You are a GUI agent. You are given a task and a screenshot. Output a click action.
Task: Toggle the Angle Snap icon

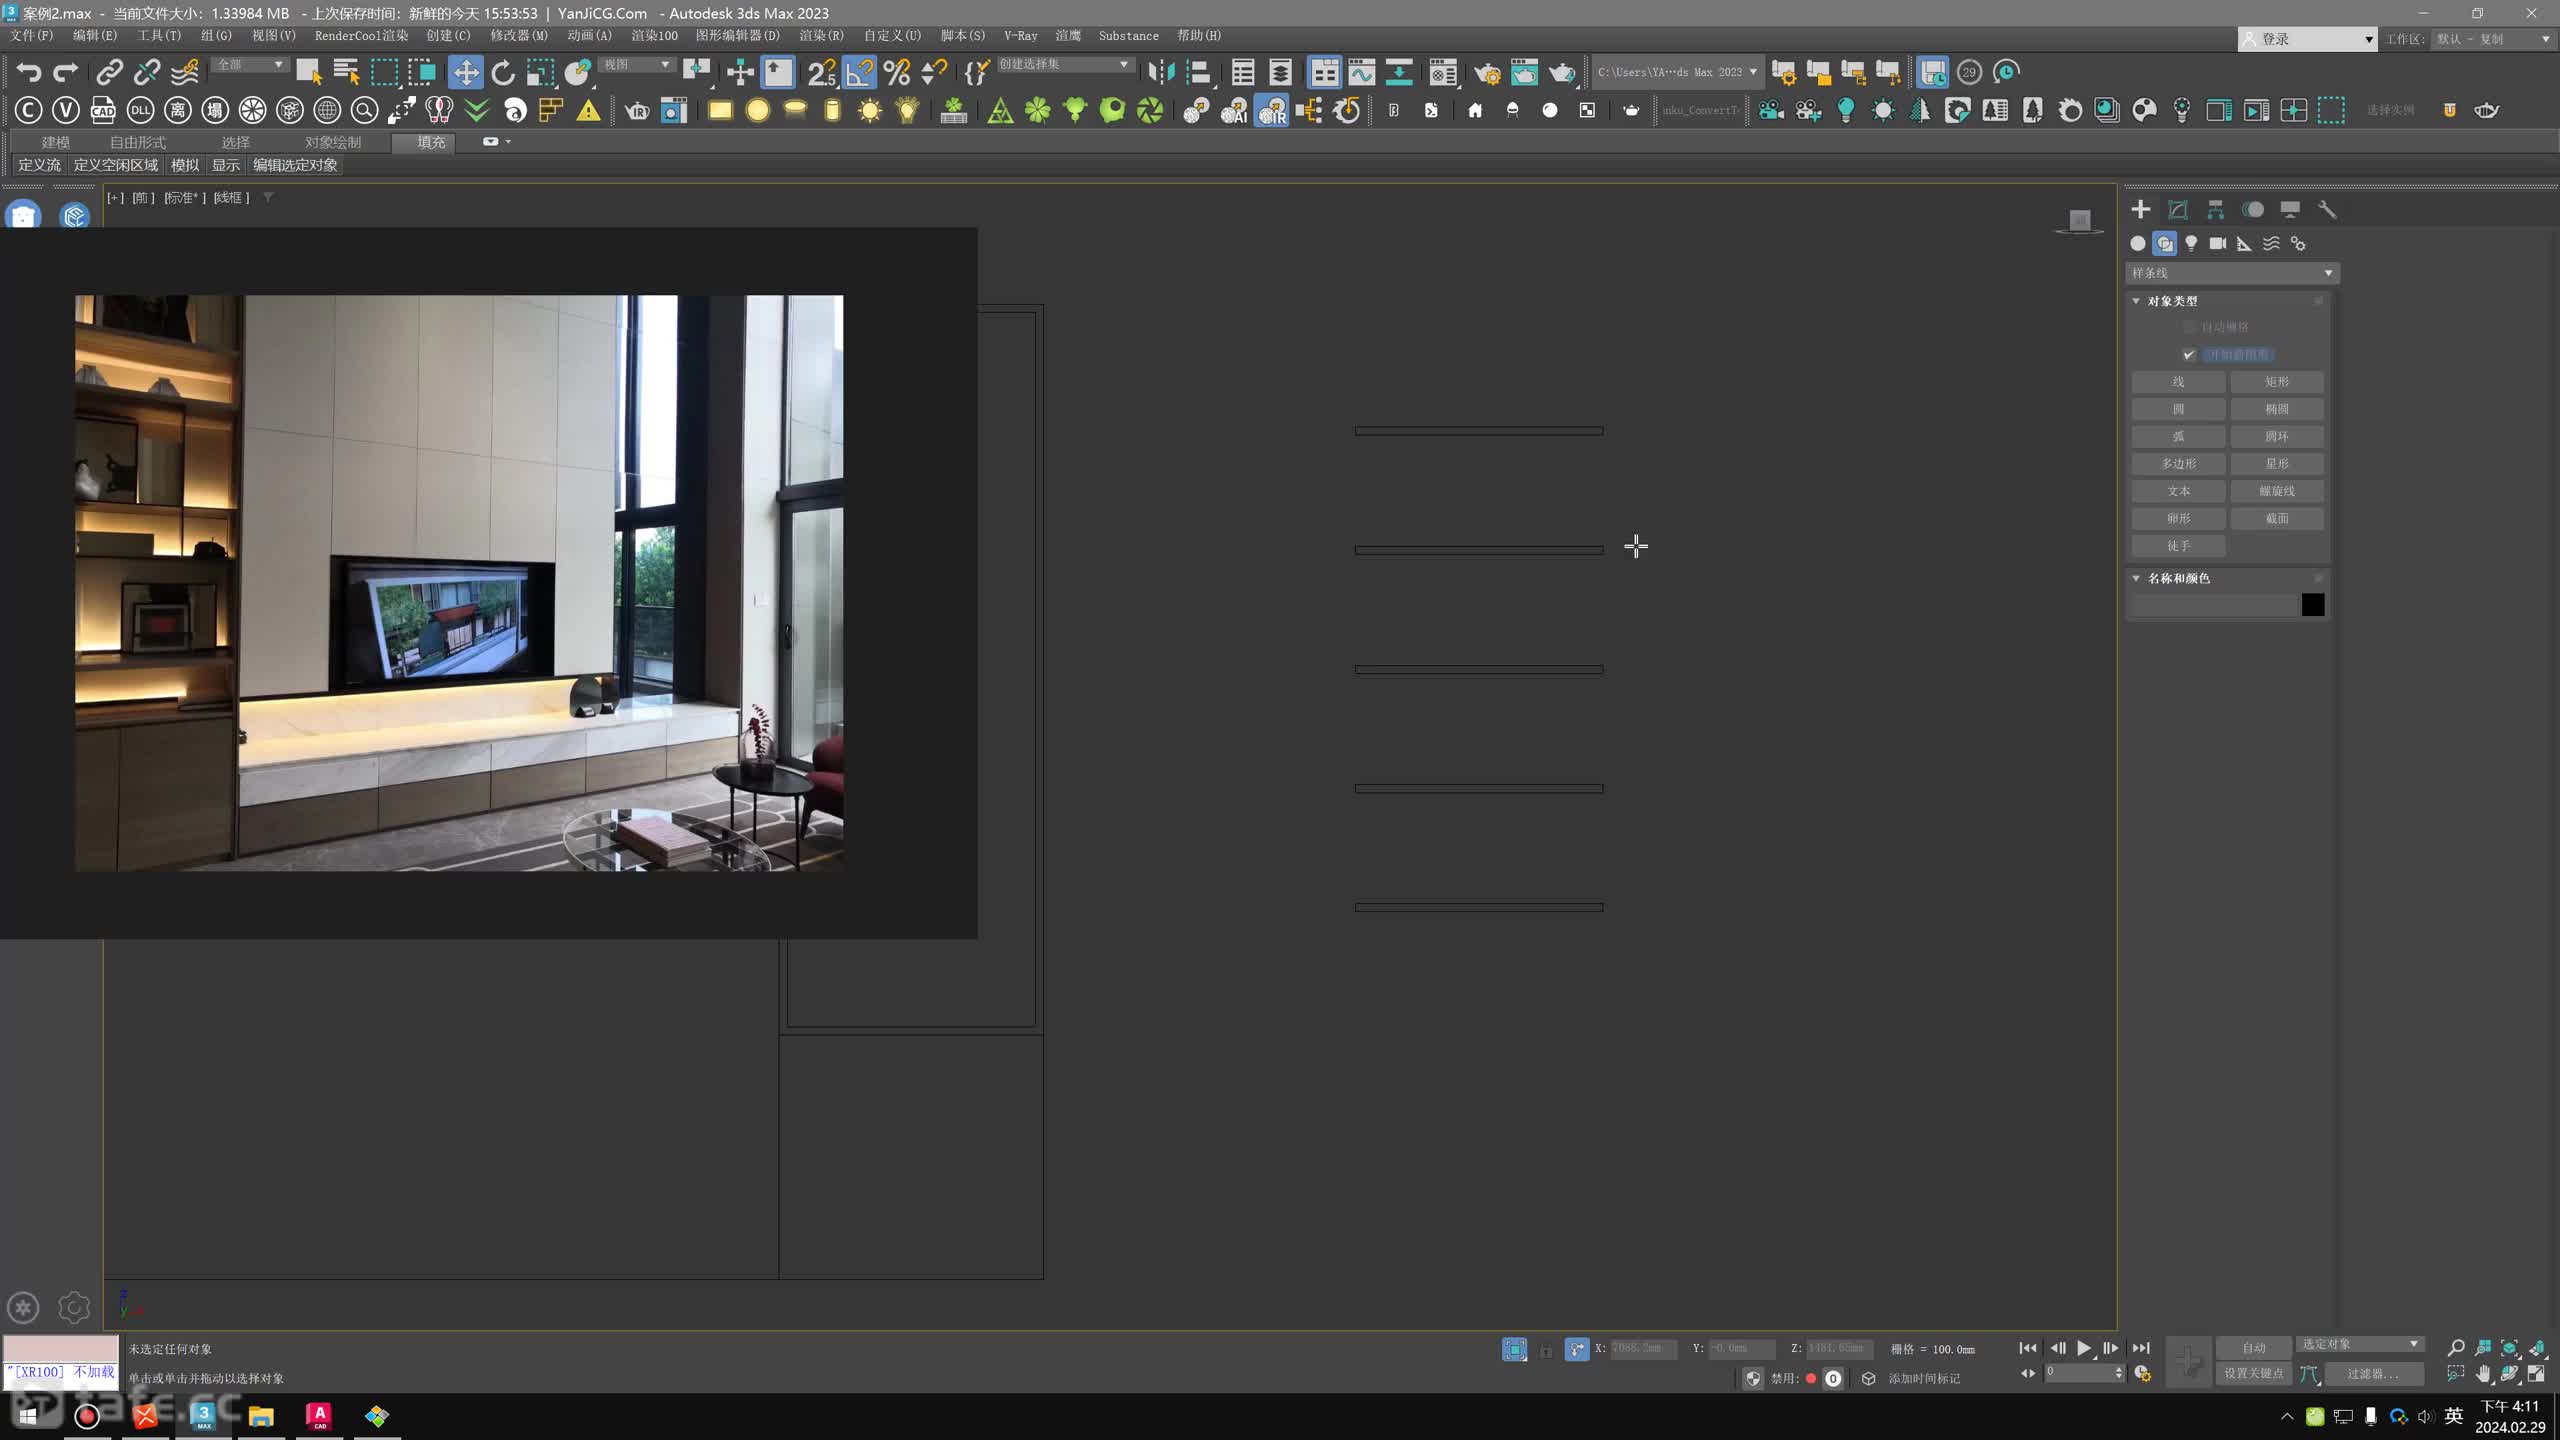tap(859, 72)
